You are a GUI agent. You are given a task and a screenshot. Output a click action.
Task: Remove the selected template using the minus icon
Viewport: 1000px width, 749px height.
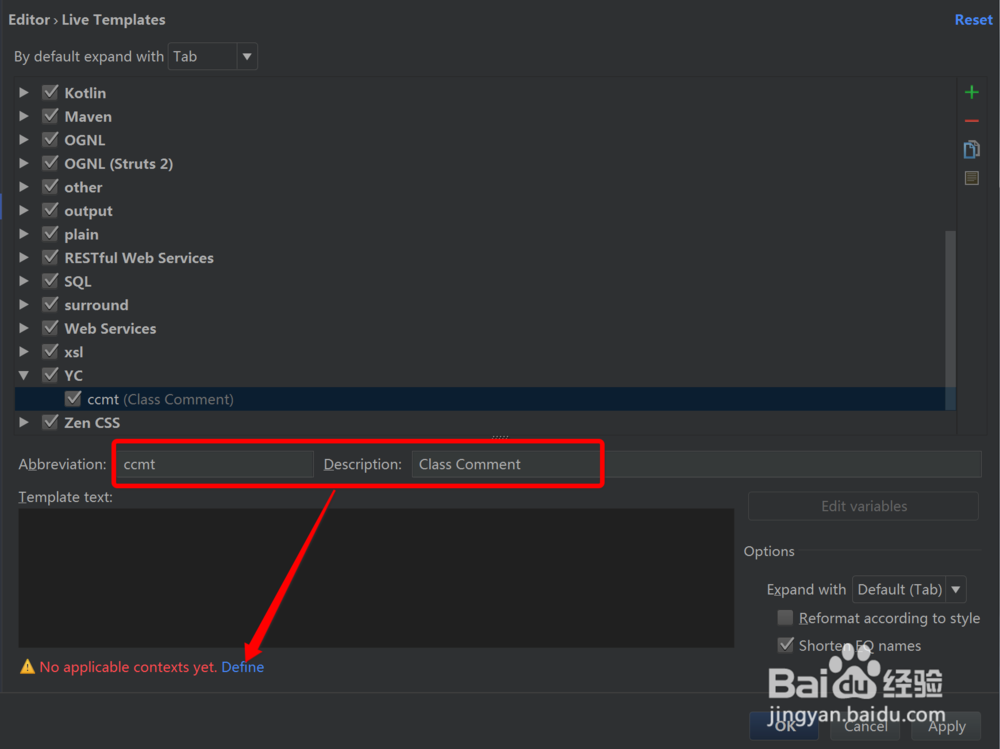(x=971, y=120)
